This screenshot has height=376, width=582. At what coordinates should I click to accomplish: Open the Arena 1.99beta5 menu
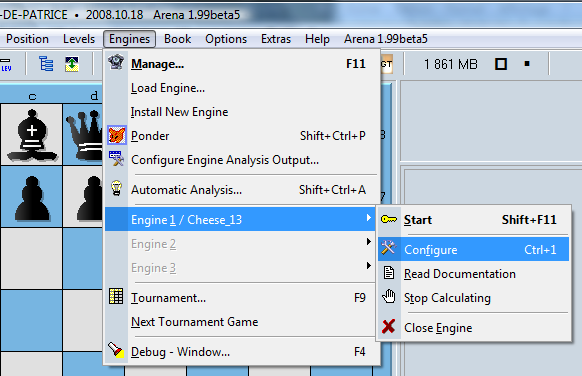tap(386, 39)
